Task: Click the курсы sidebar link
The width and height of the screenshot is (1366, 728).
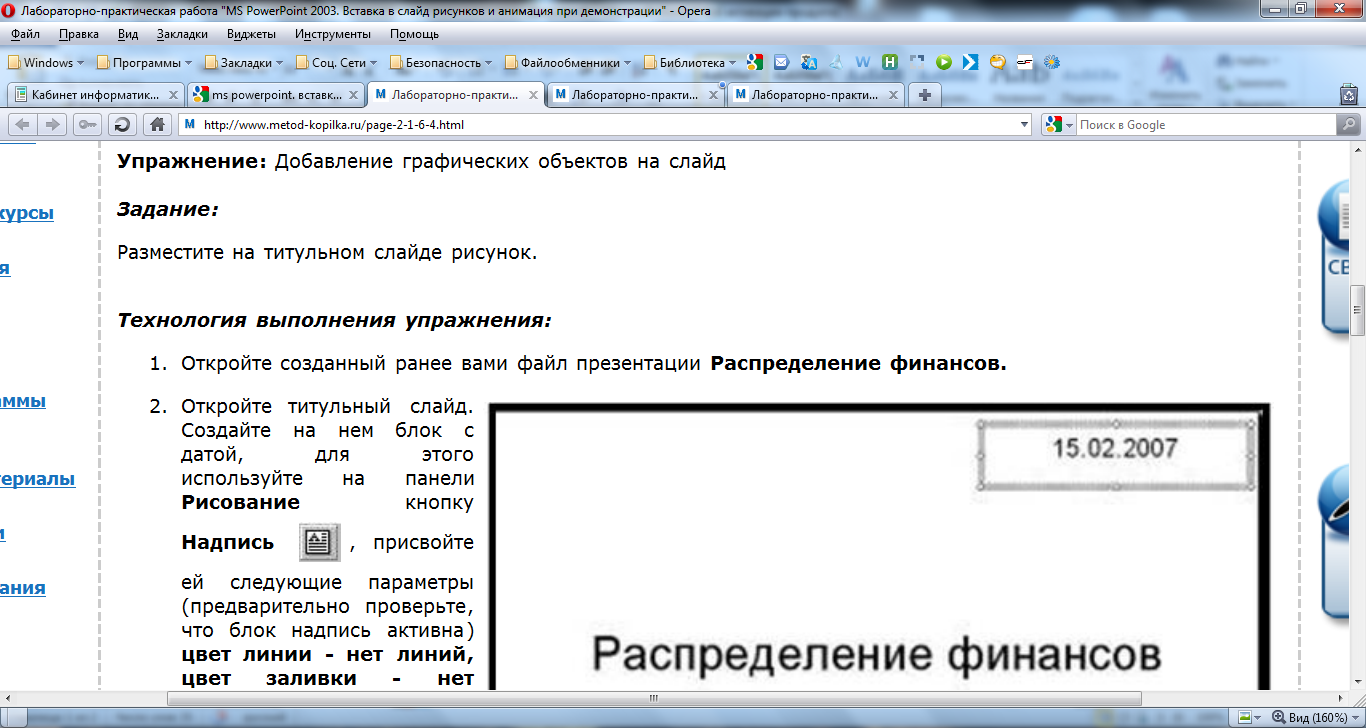Action: coord(27,213)
